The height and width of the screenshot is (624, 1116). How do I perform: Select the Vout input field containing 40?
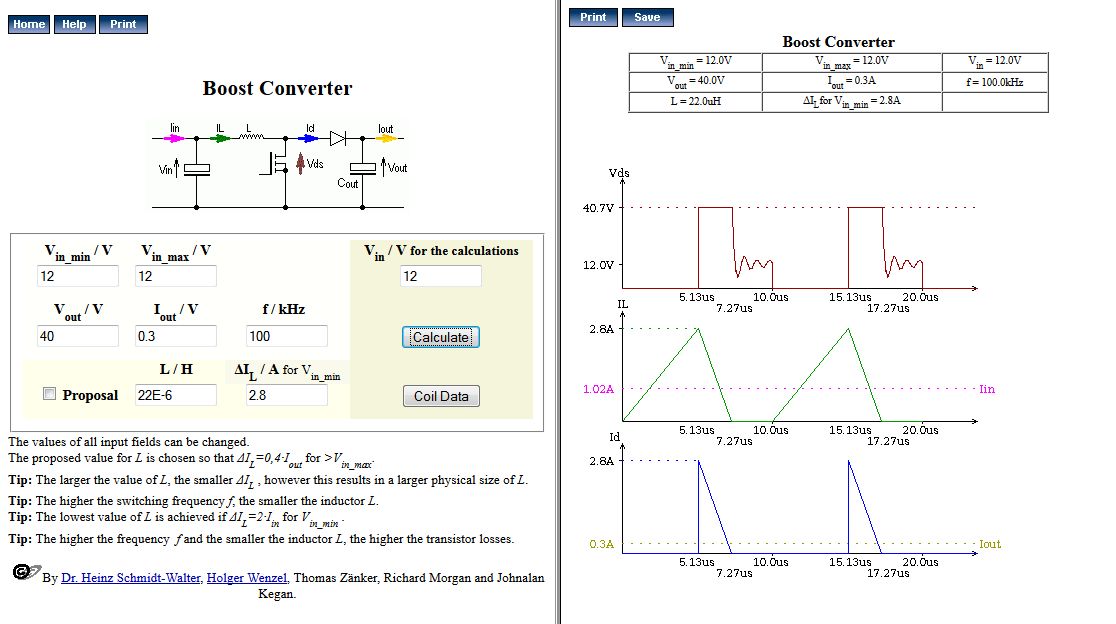coord(78,336)
